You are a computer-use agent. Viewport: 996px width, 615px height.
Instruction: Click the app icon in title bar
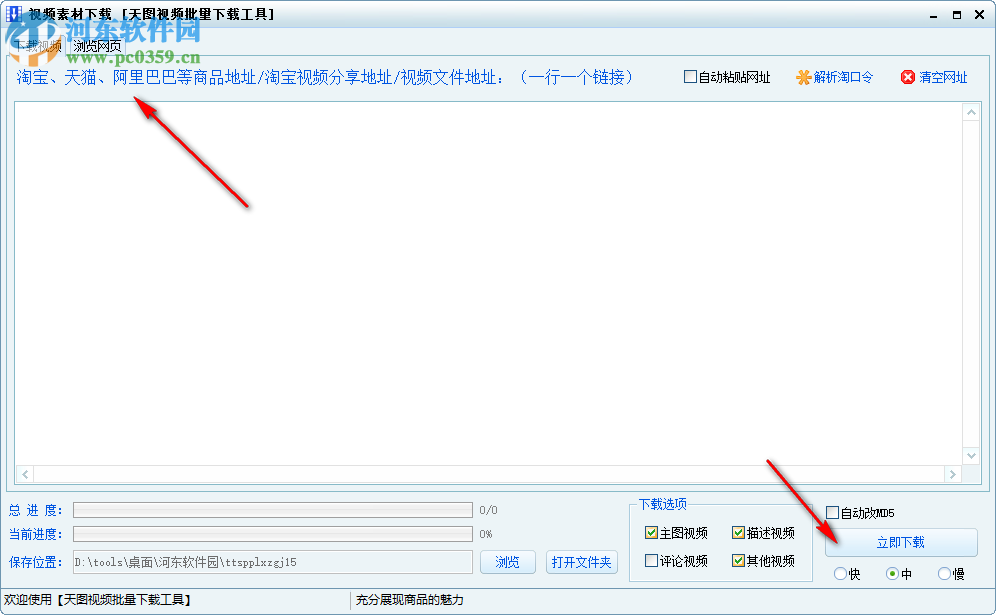coord(13,14)
